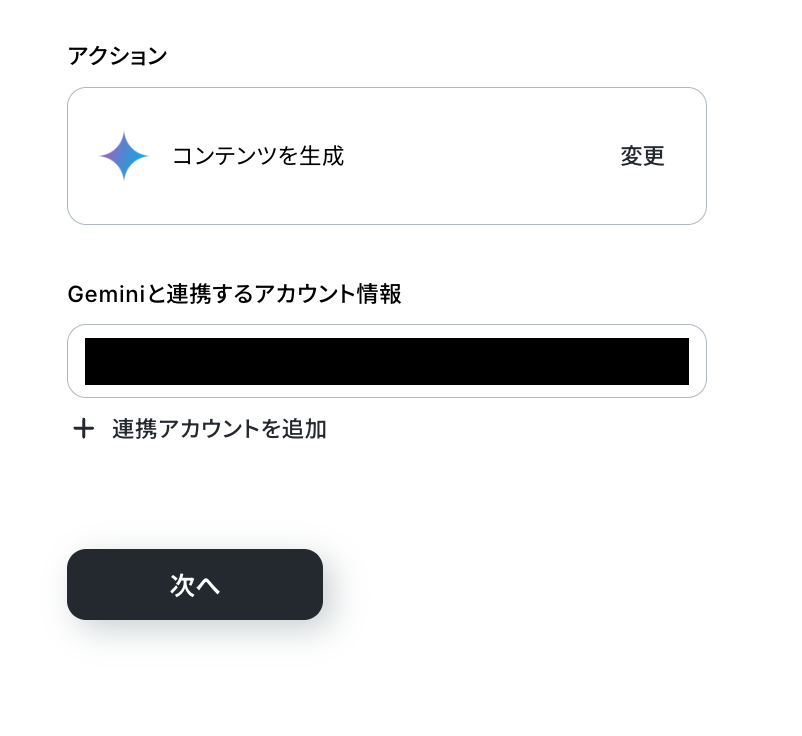Click the 連携アカウントを追加 link
Image resolution: width=802 pixels, height=736 pixels.
coord(219,429)
